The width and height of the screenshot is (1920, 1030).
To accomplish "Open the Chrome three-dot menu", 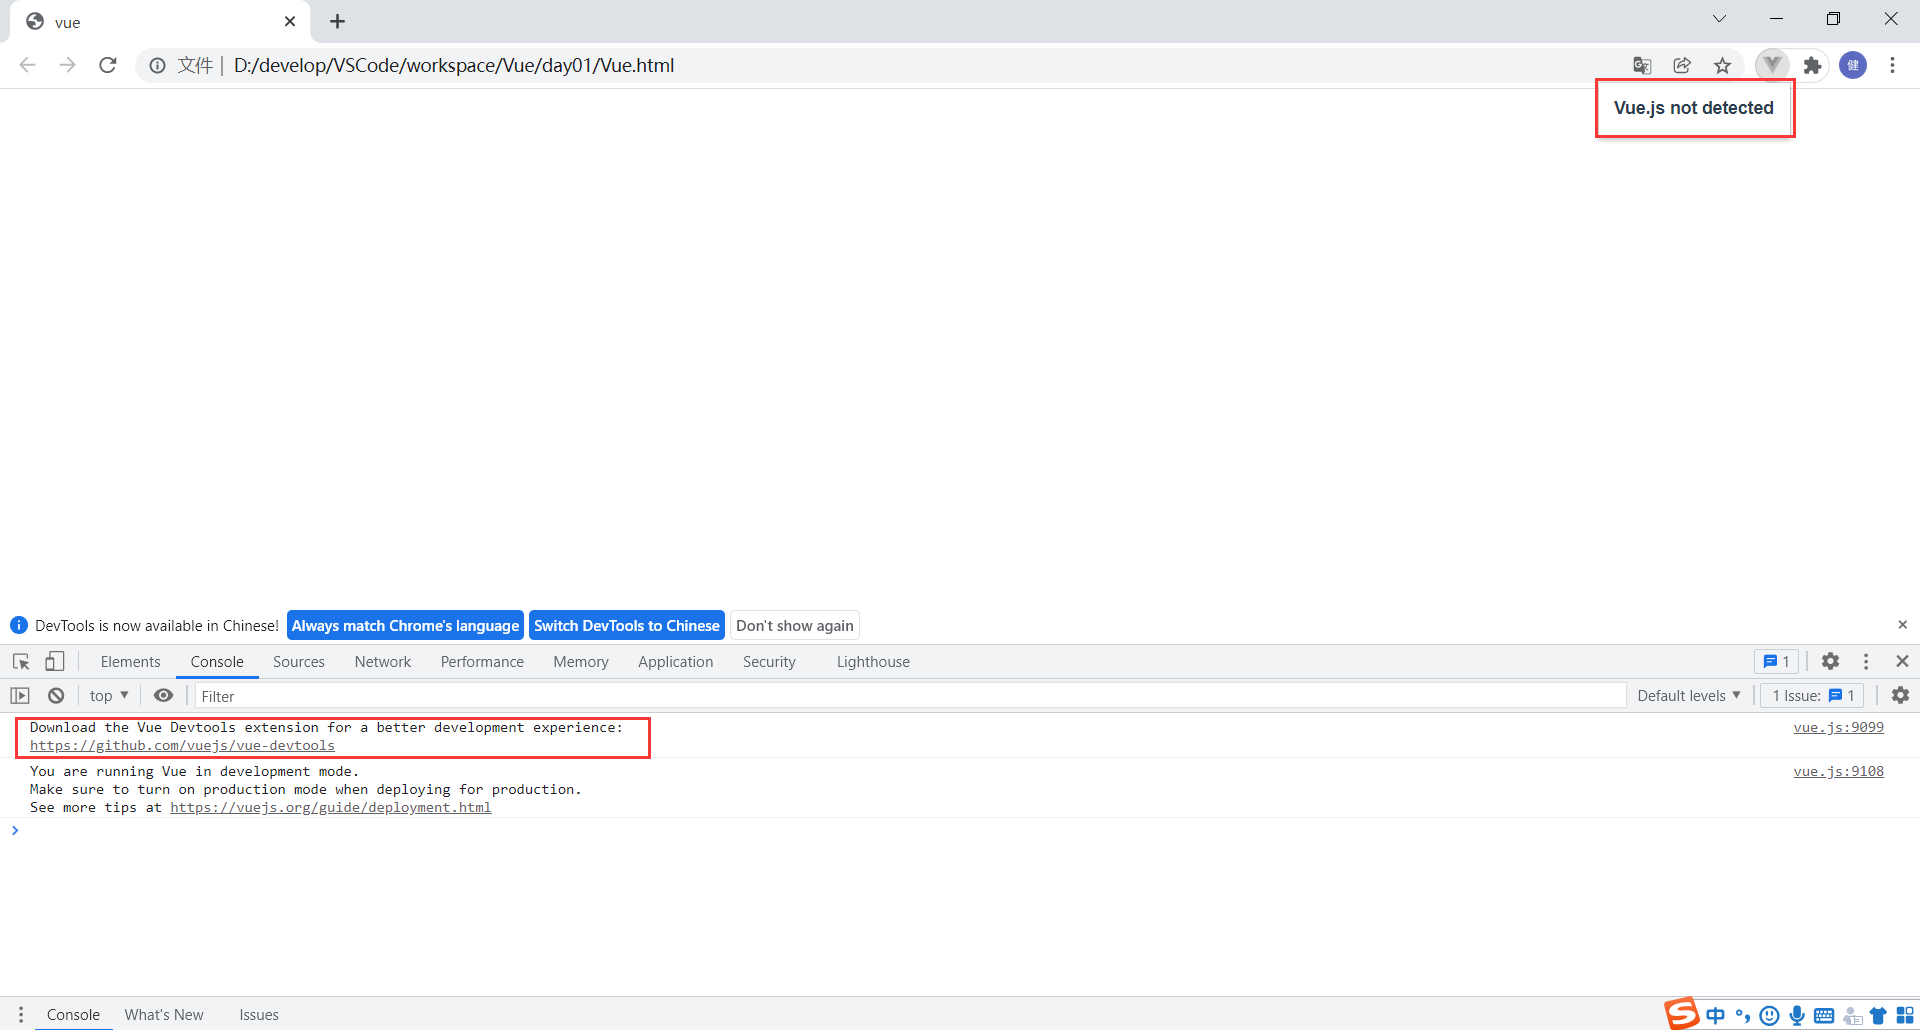I will coord(1892,65).
